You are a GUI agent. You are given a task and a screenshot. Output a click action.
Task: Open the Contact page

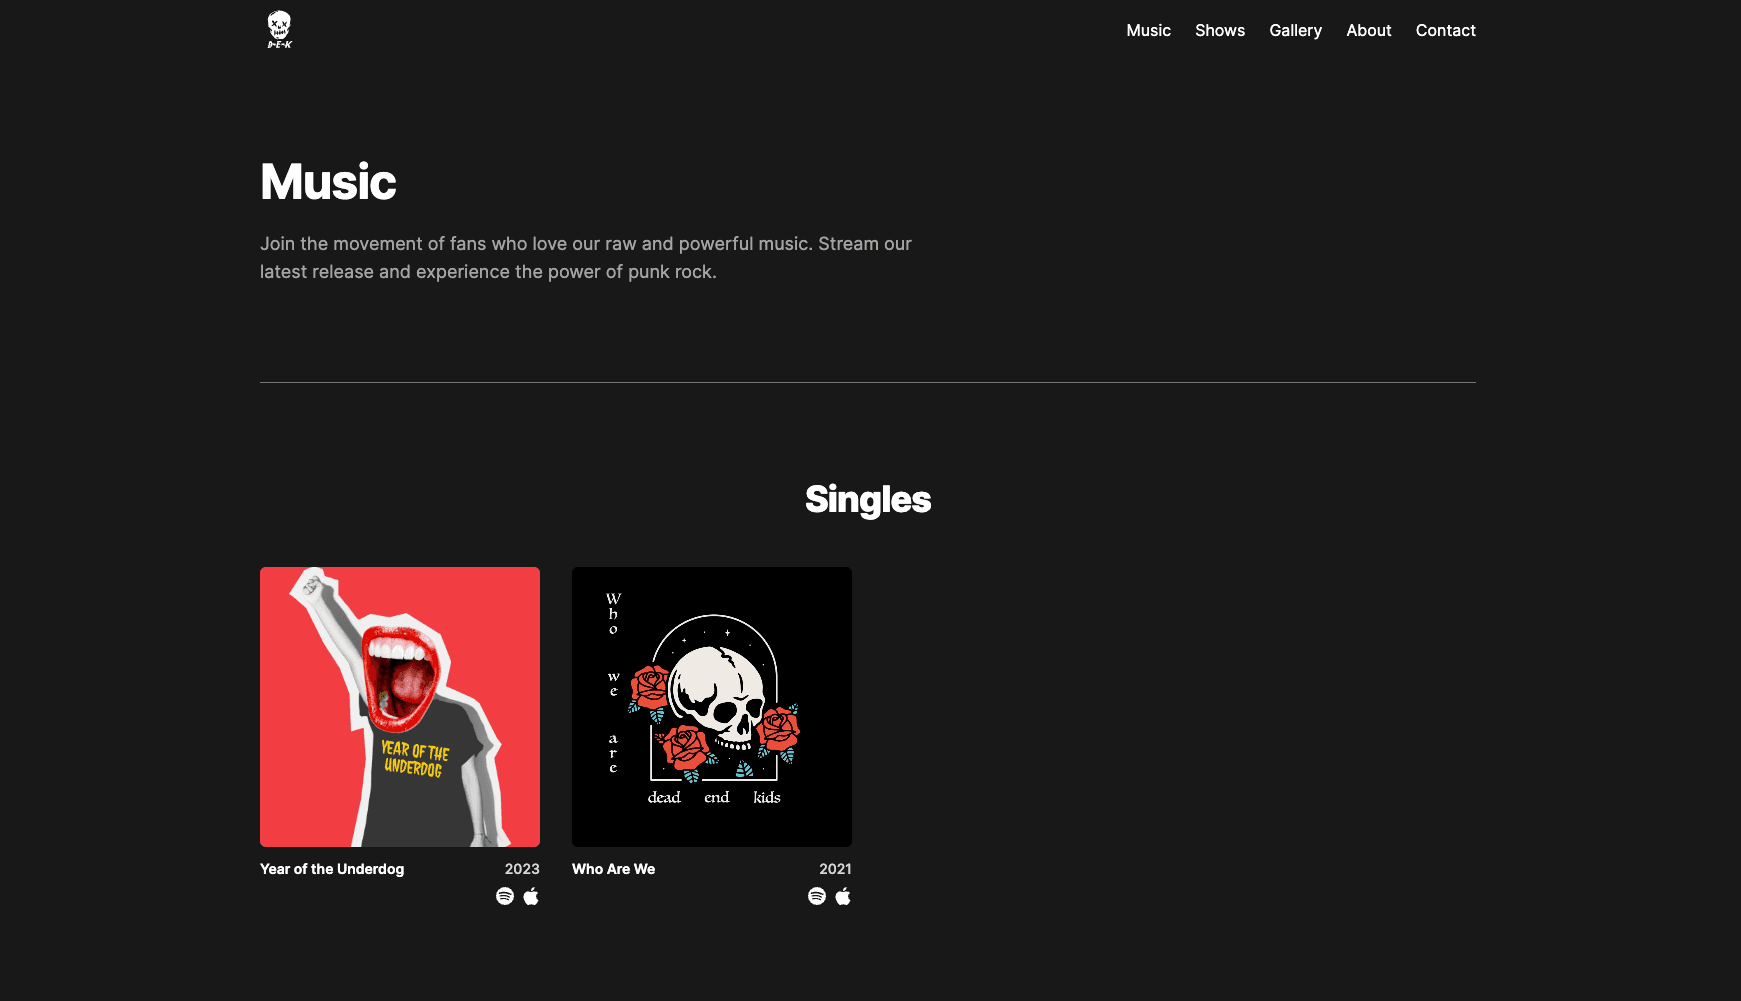click(1445, 30)
